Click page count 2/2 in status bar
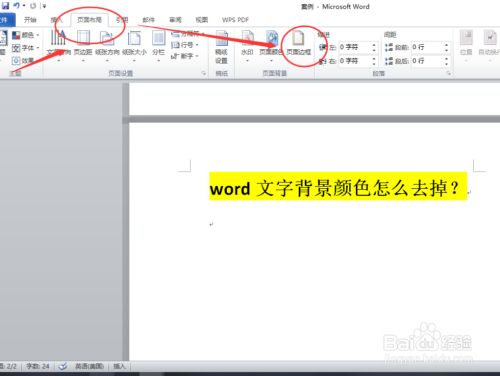The image size is (500, 376). [x=9, y=366]
